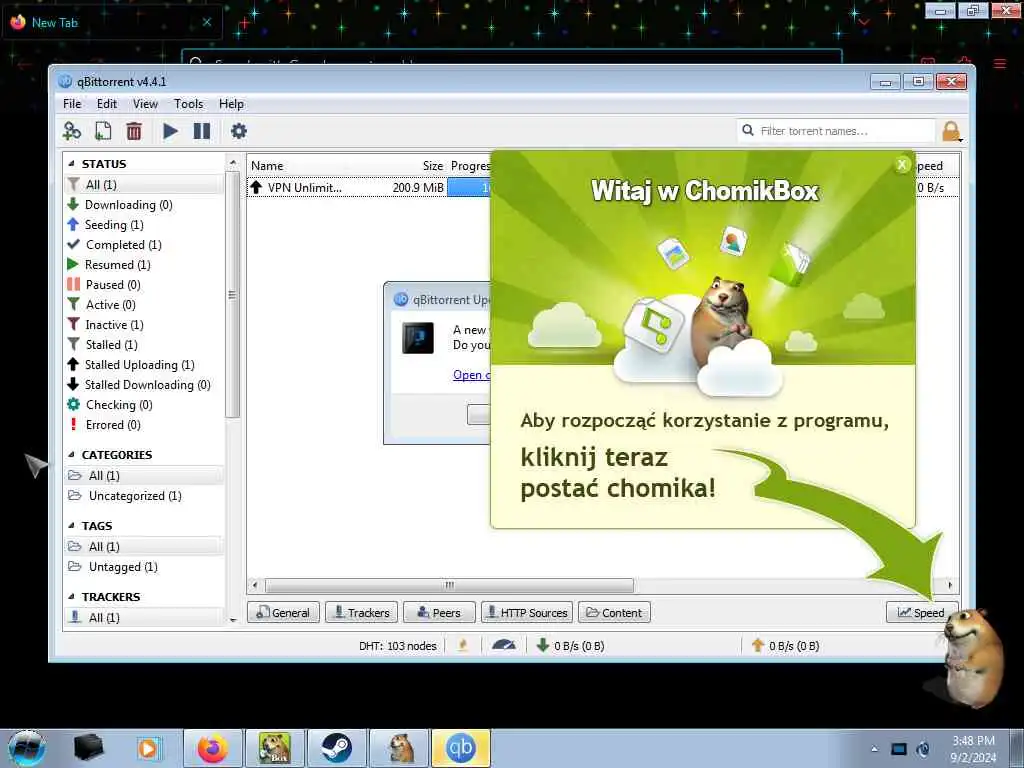This screenshot has height=768, width=1024.
Task: Open the Speed graph tab
Action: (921, 613)
